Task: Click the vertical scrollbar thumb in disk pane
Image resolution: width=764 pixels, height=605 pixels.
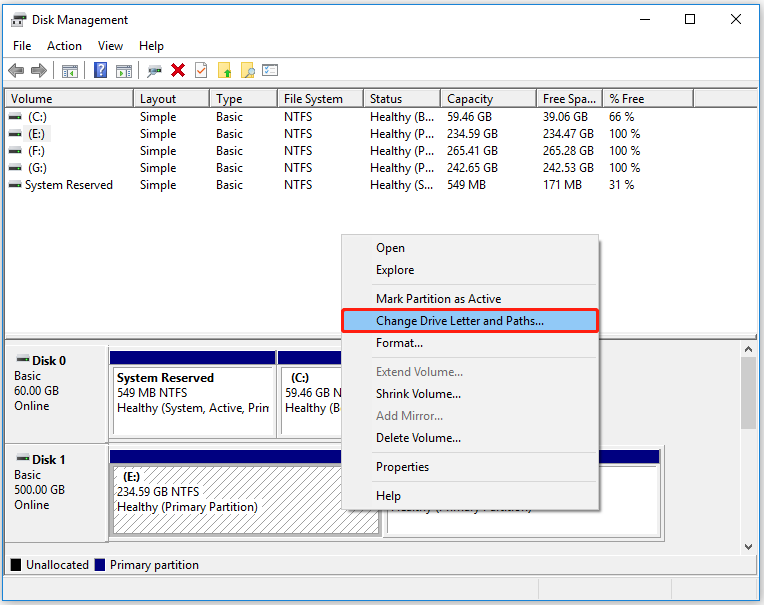Action: pos(748,393)
